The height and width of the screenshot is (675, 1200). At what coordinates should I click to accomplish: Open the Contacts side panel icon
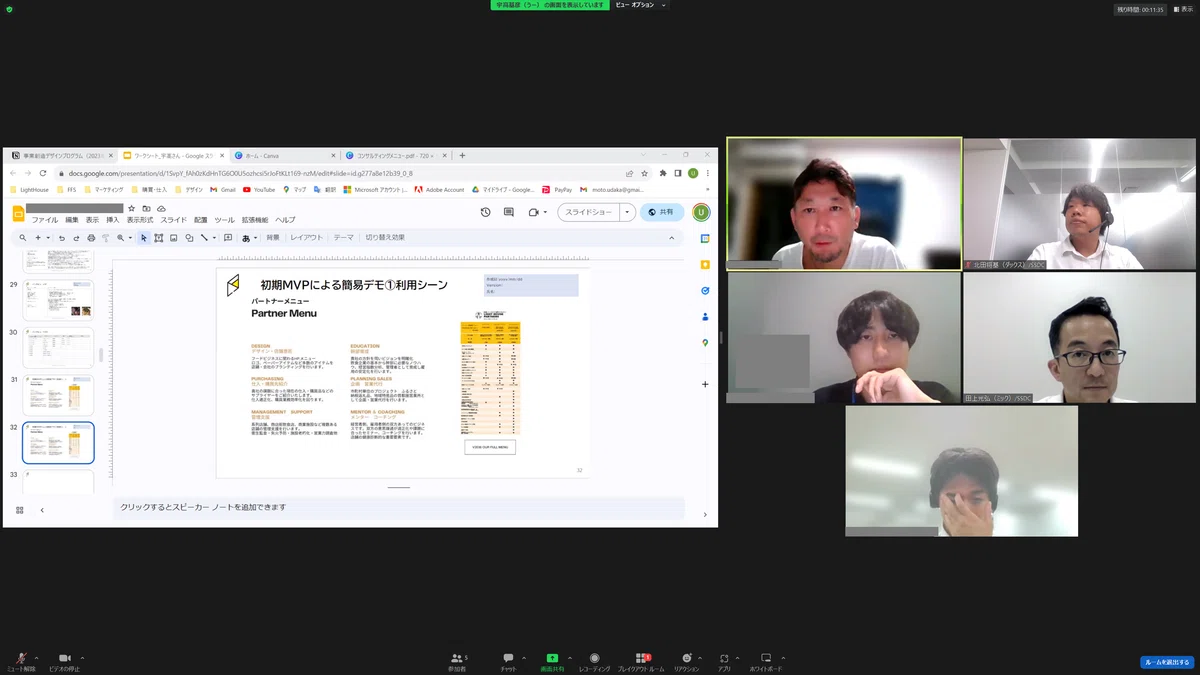[705, 317]
